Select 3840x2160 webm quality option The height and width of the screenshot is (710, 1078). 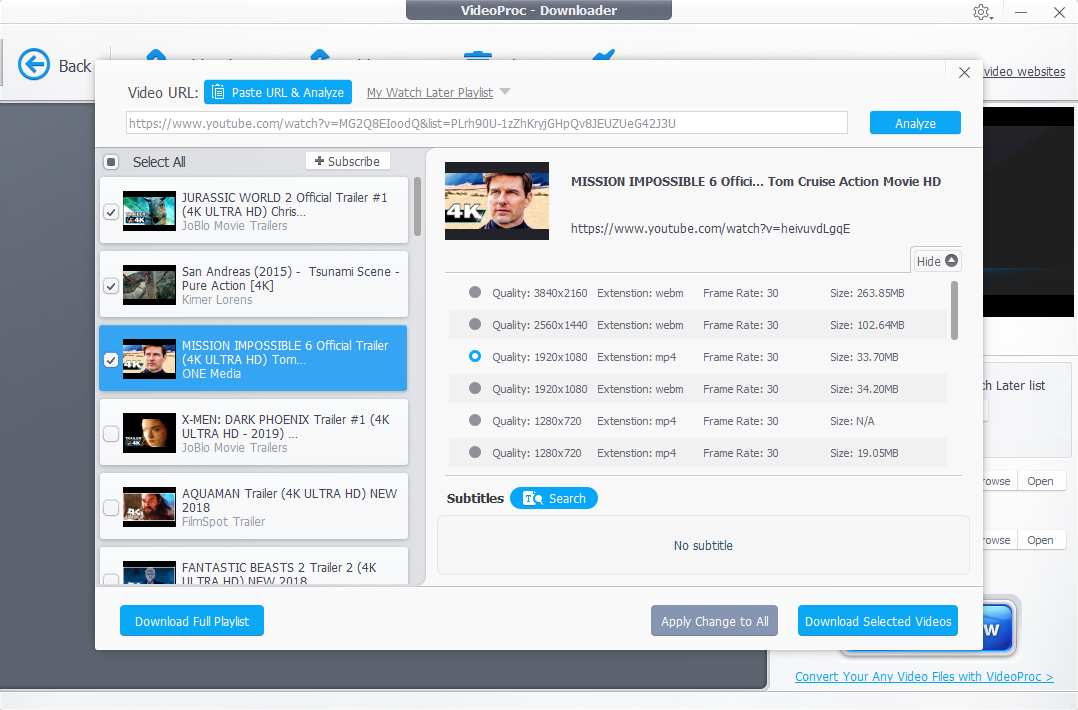(x=474, y=292)
